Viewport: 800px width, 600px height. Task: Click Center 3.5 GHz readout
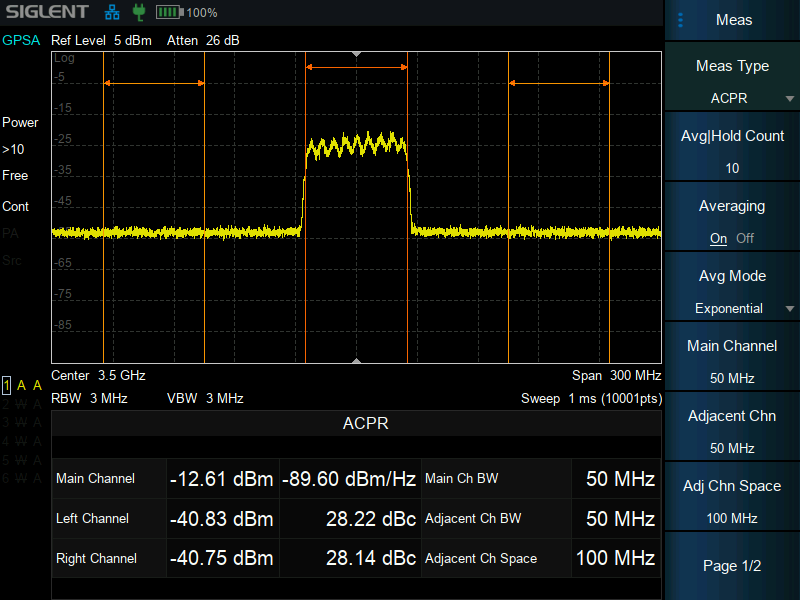coord(98,376)
